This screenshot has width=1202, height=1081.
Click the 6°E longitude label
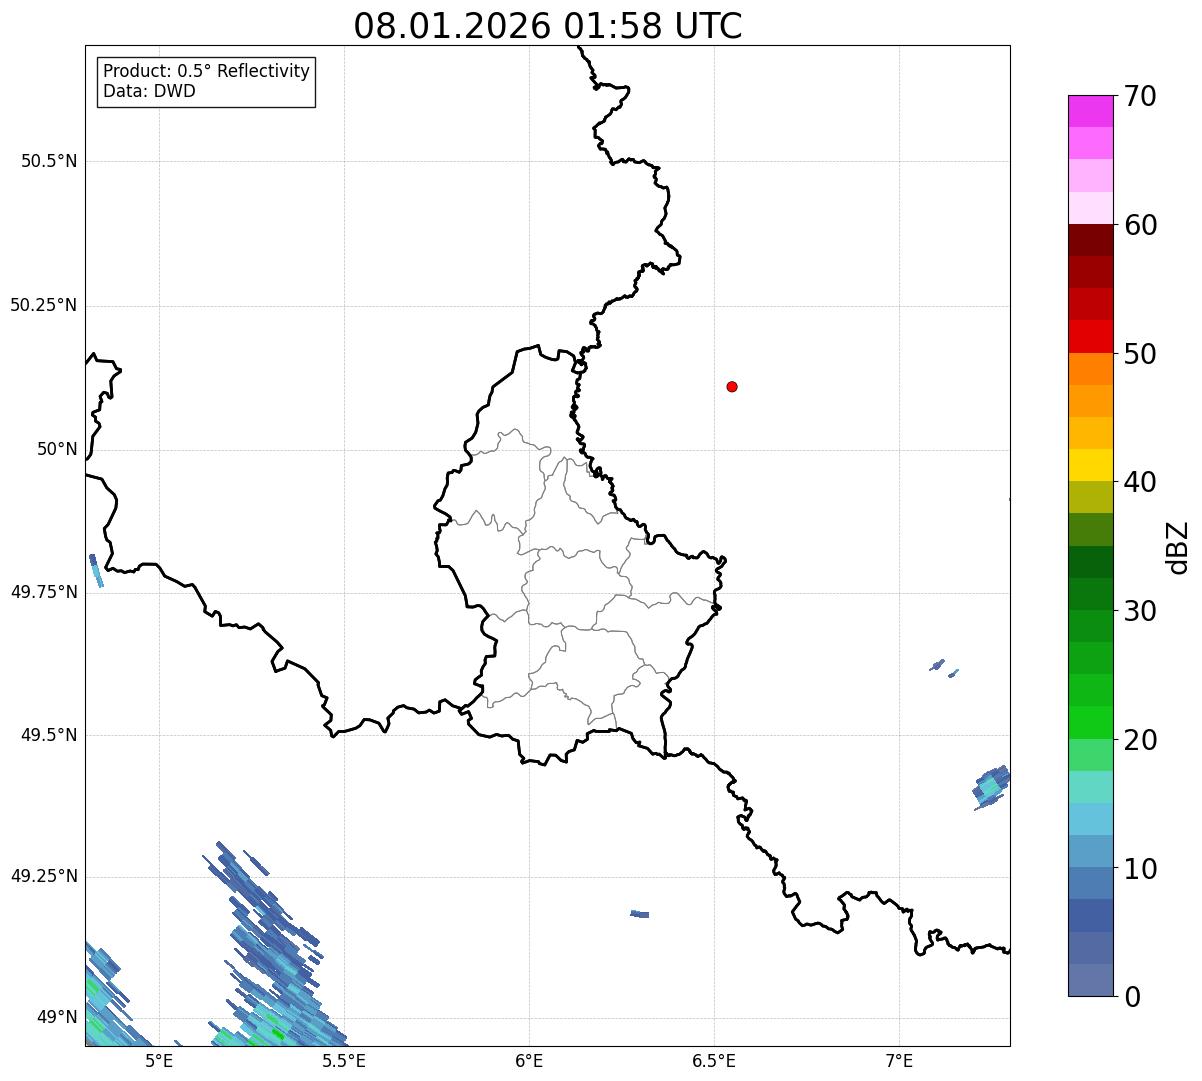[529, 1061]
